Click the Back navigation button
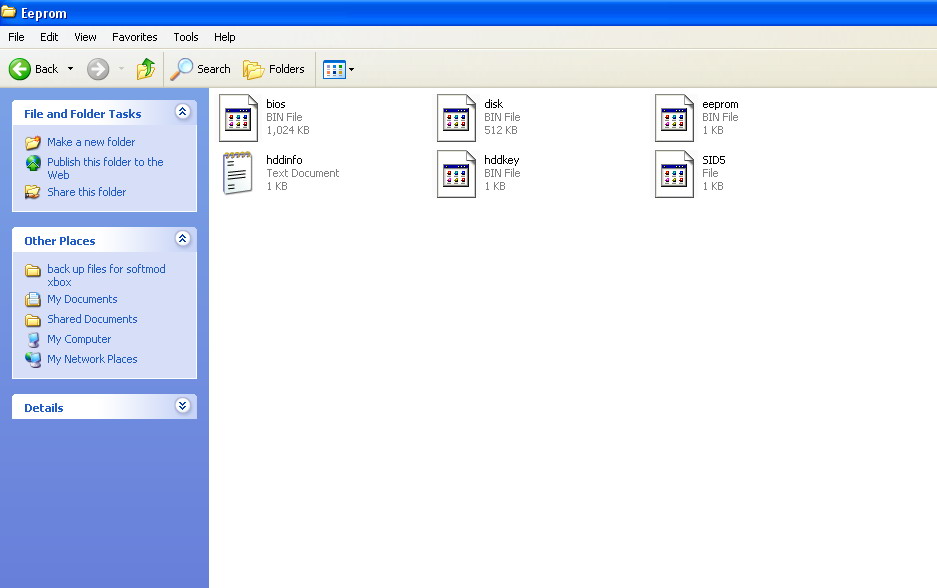This screenshot has height=588, width=937. [x=34, y=69]
